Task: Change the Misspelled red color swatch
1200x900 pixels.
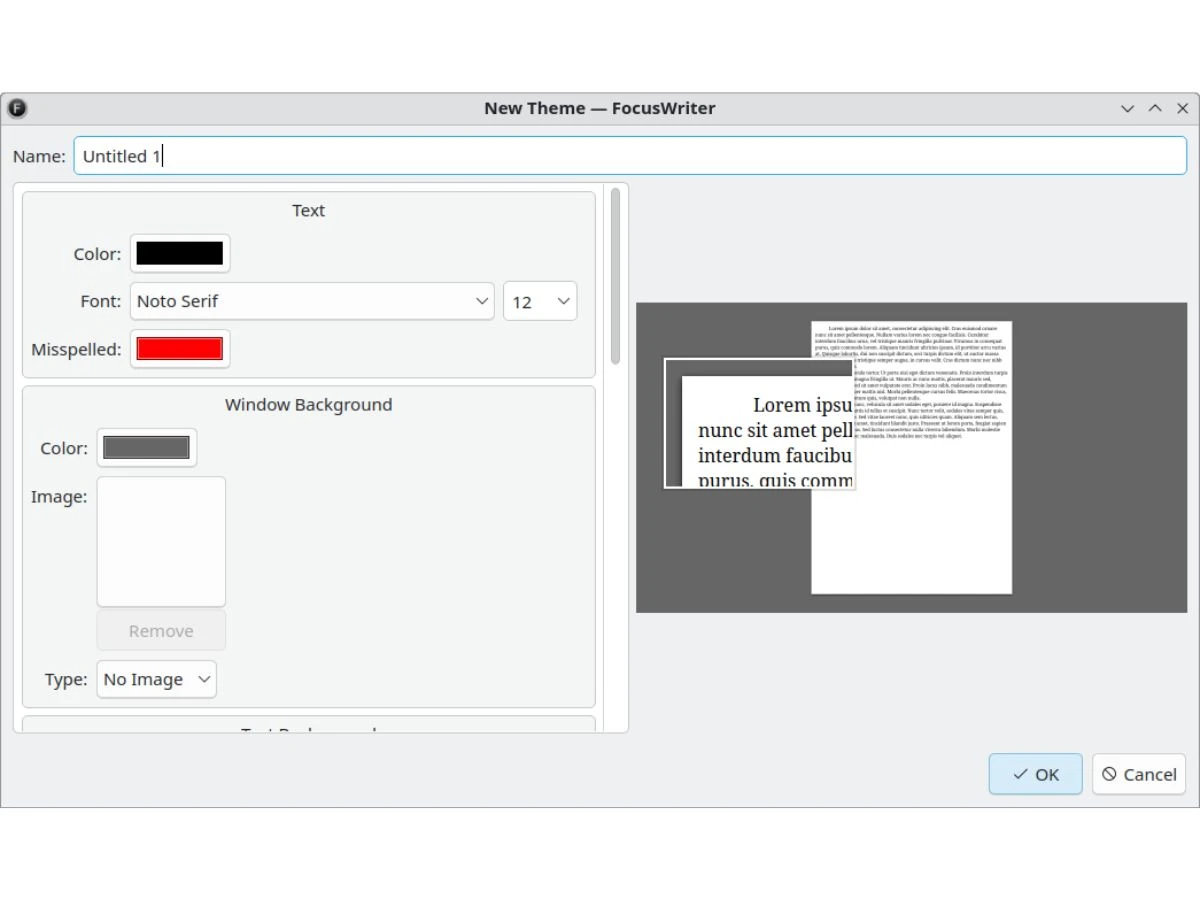Action: (x=180, y=349)
